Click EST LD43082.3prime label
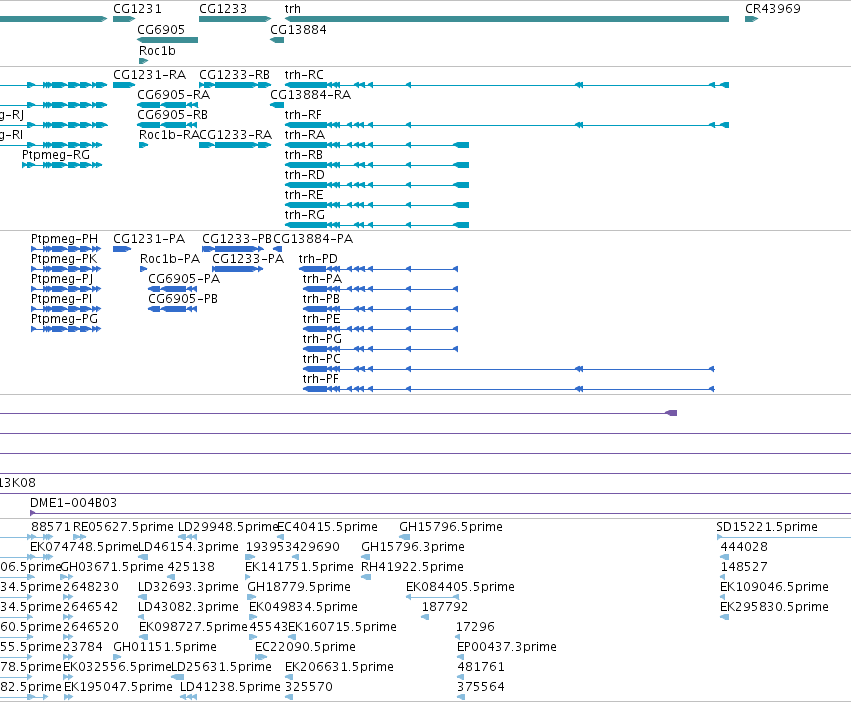 click(x=188, y=606)
